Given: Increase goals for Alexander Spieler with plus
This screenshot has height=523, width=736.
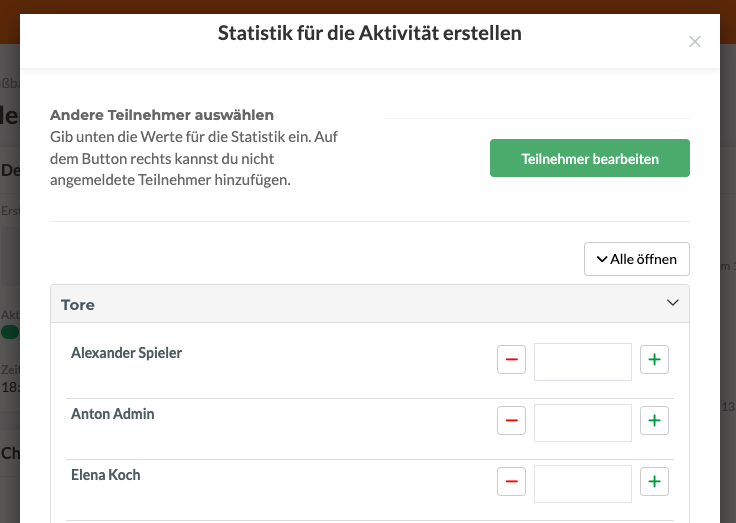Looking at the screenshot, I should [654, 361].
